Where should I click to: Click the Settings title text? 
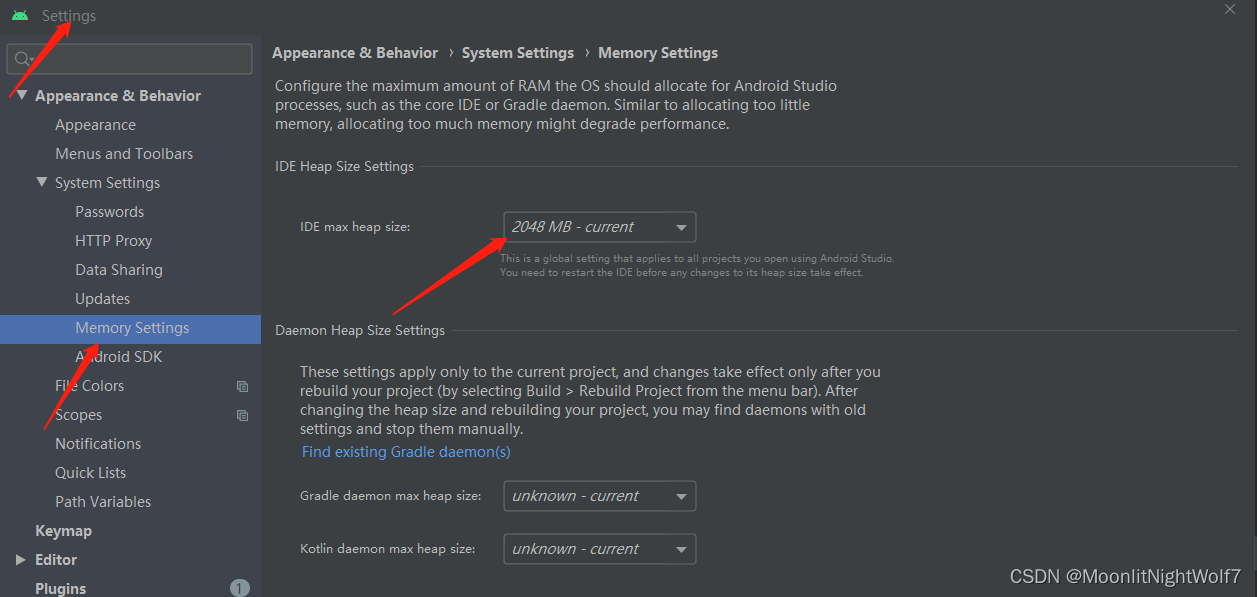point(69,16)
